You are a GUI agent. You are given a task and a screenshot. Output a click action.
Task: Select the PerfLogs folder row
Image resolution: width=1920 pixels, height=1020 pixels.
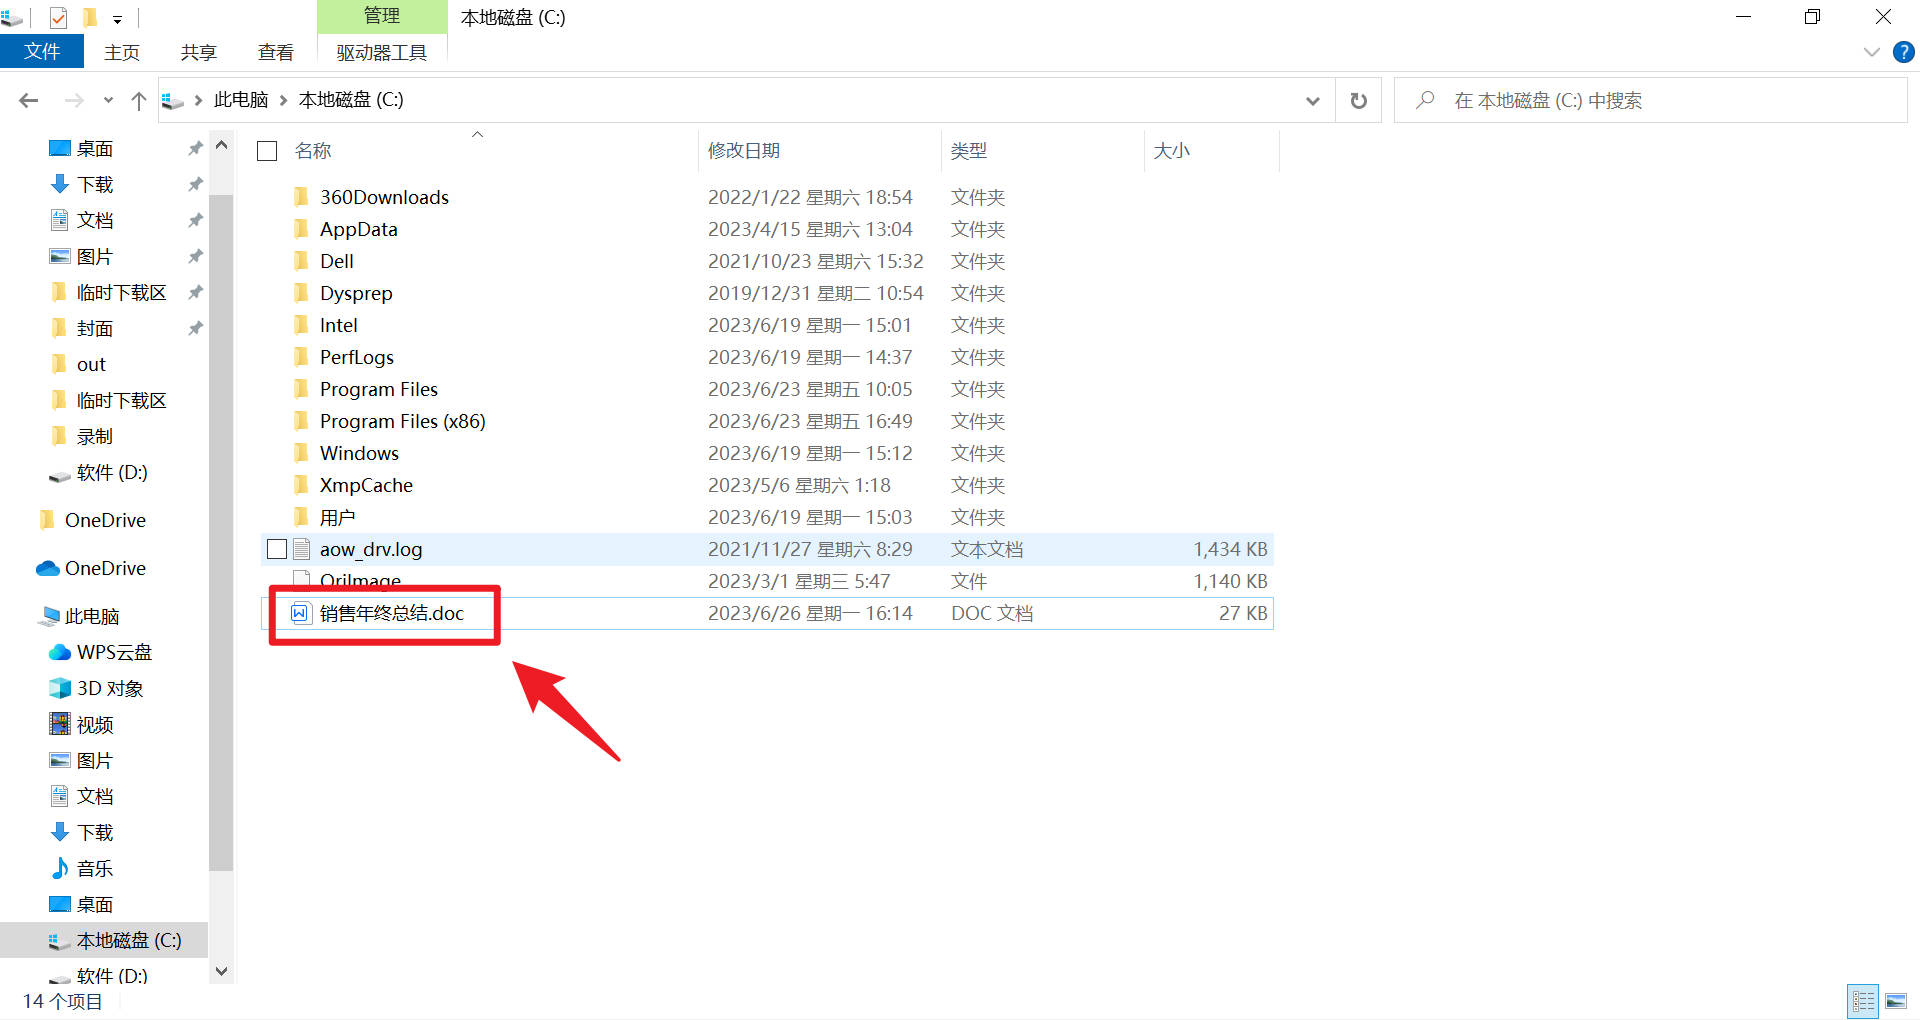(x=767, y=357)
